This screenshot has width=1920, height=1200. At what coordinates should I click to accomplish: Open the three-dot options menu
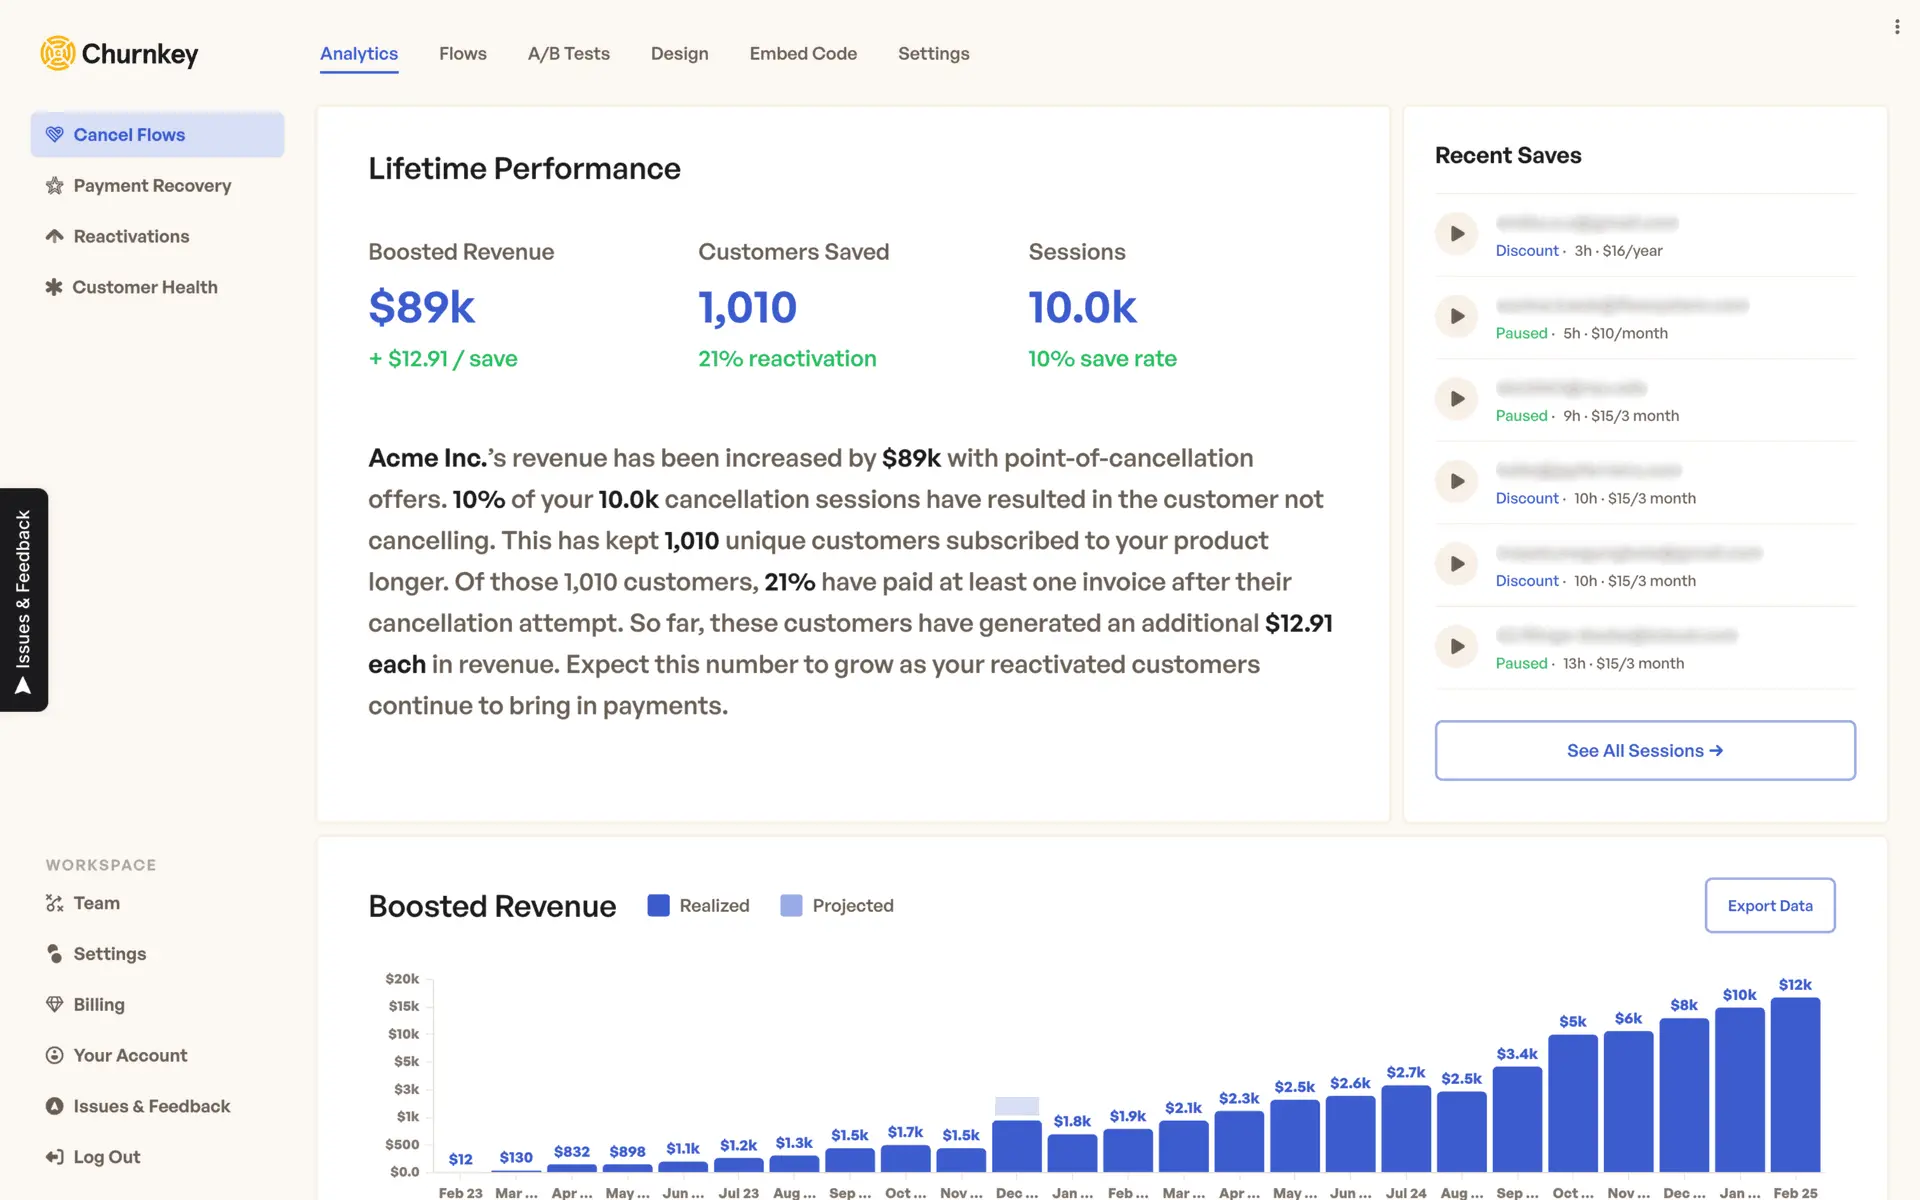[x=1896, y=27]
